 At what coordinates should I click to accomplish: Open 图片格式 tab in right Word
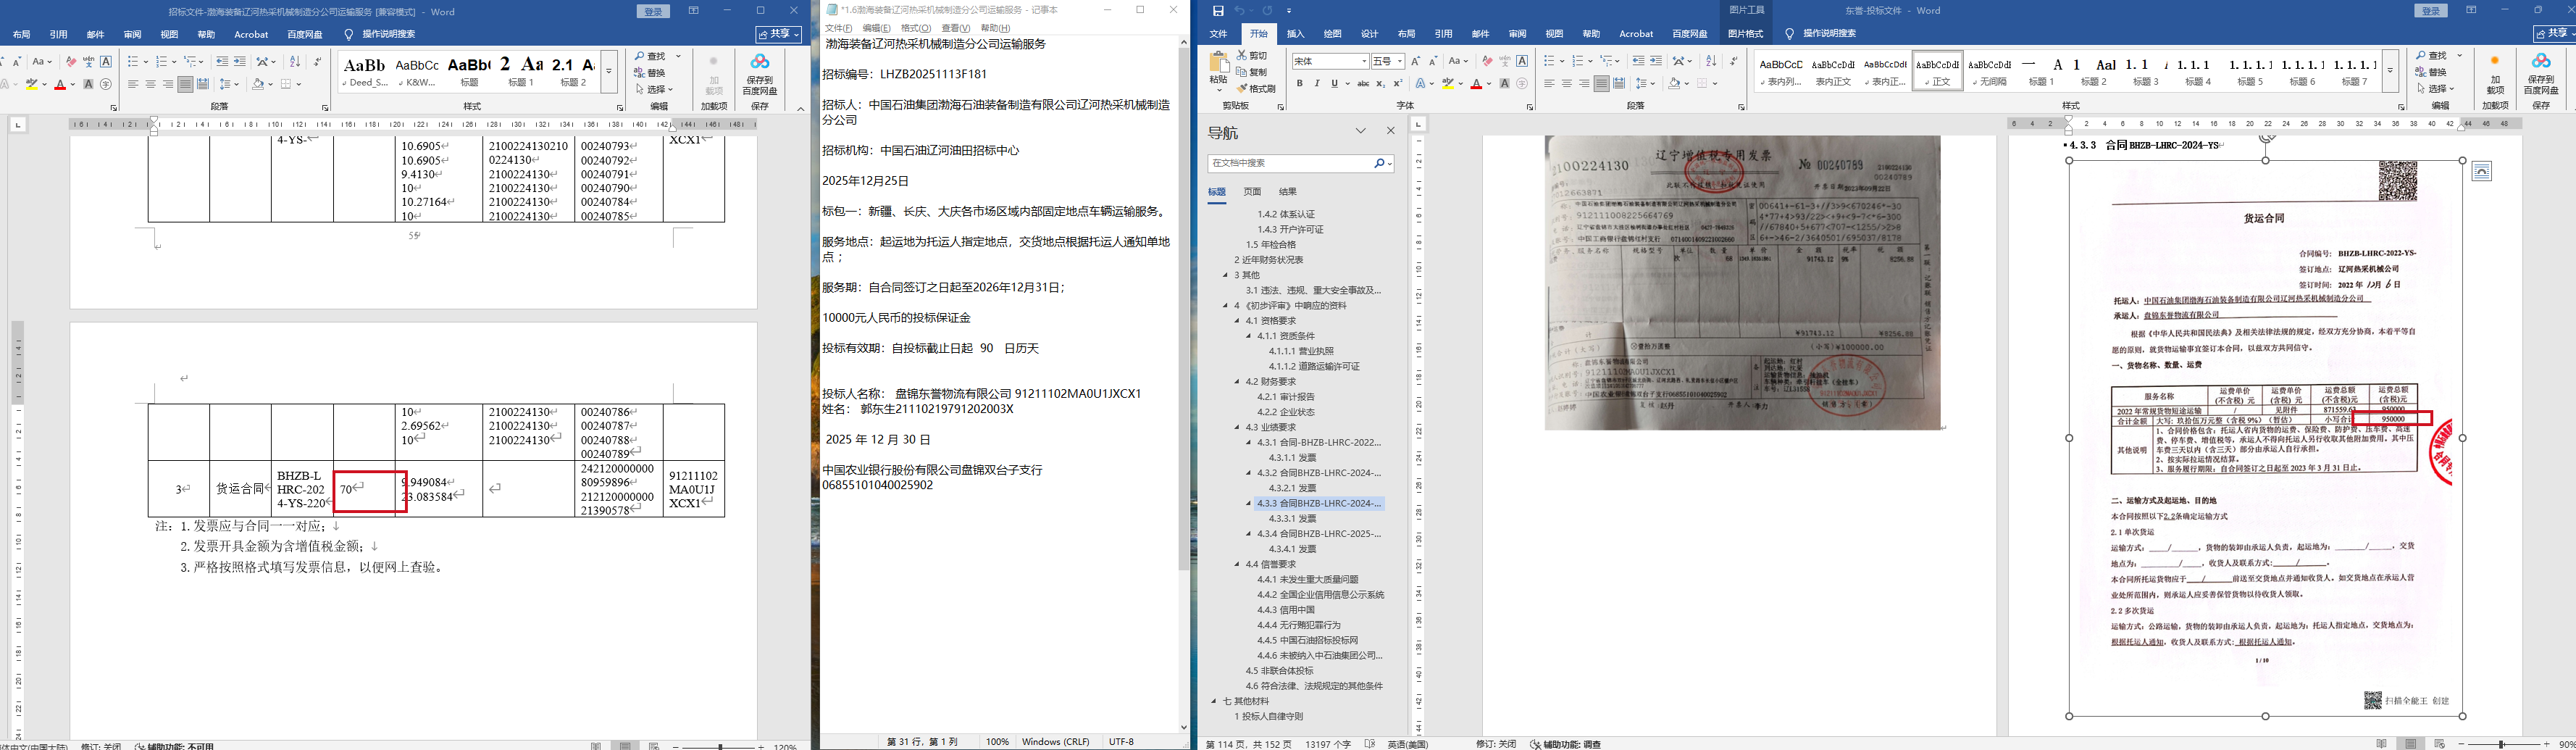pos(1745,34)
